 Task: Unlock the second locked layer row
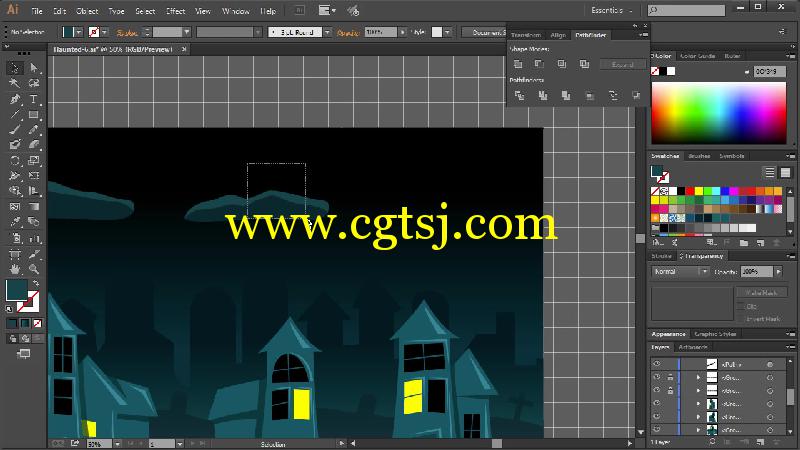pos(670,390)
